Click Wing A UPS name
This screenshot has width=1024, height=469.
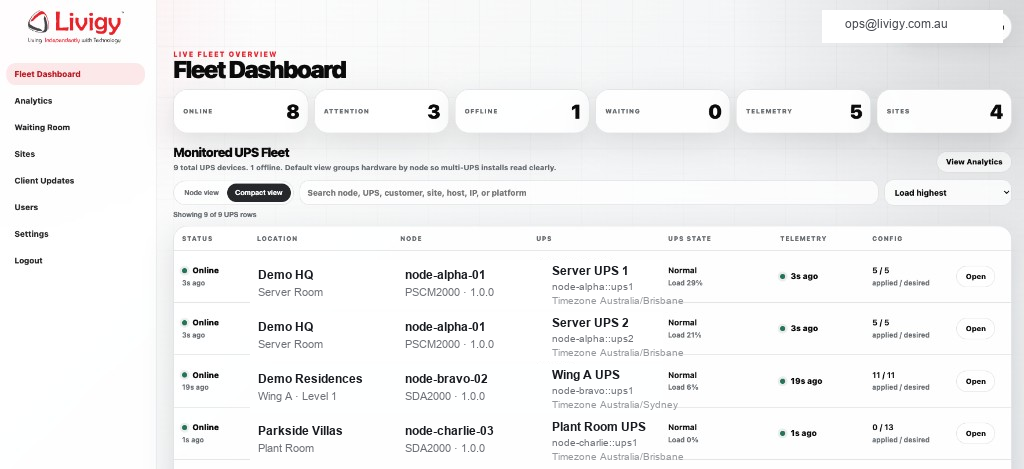click(586, 375)
